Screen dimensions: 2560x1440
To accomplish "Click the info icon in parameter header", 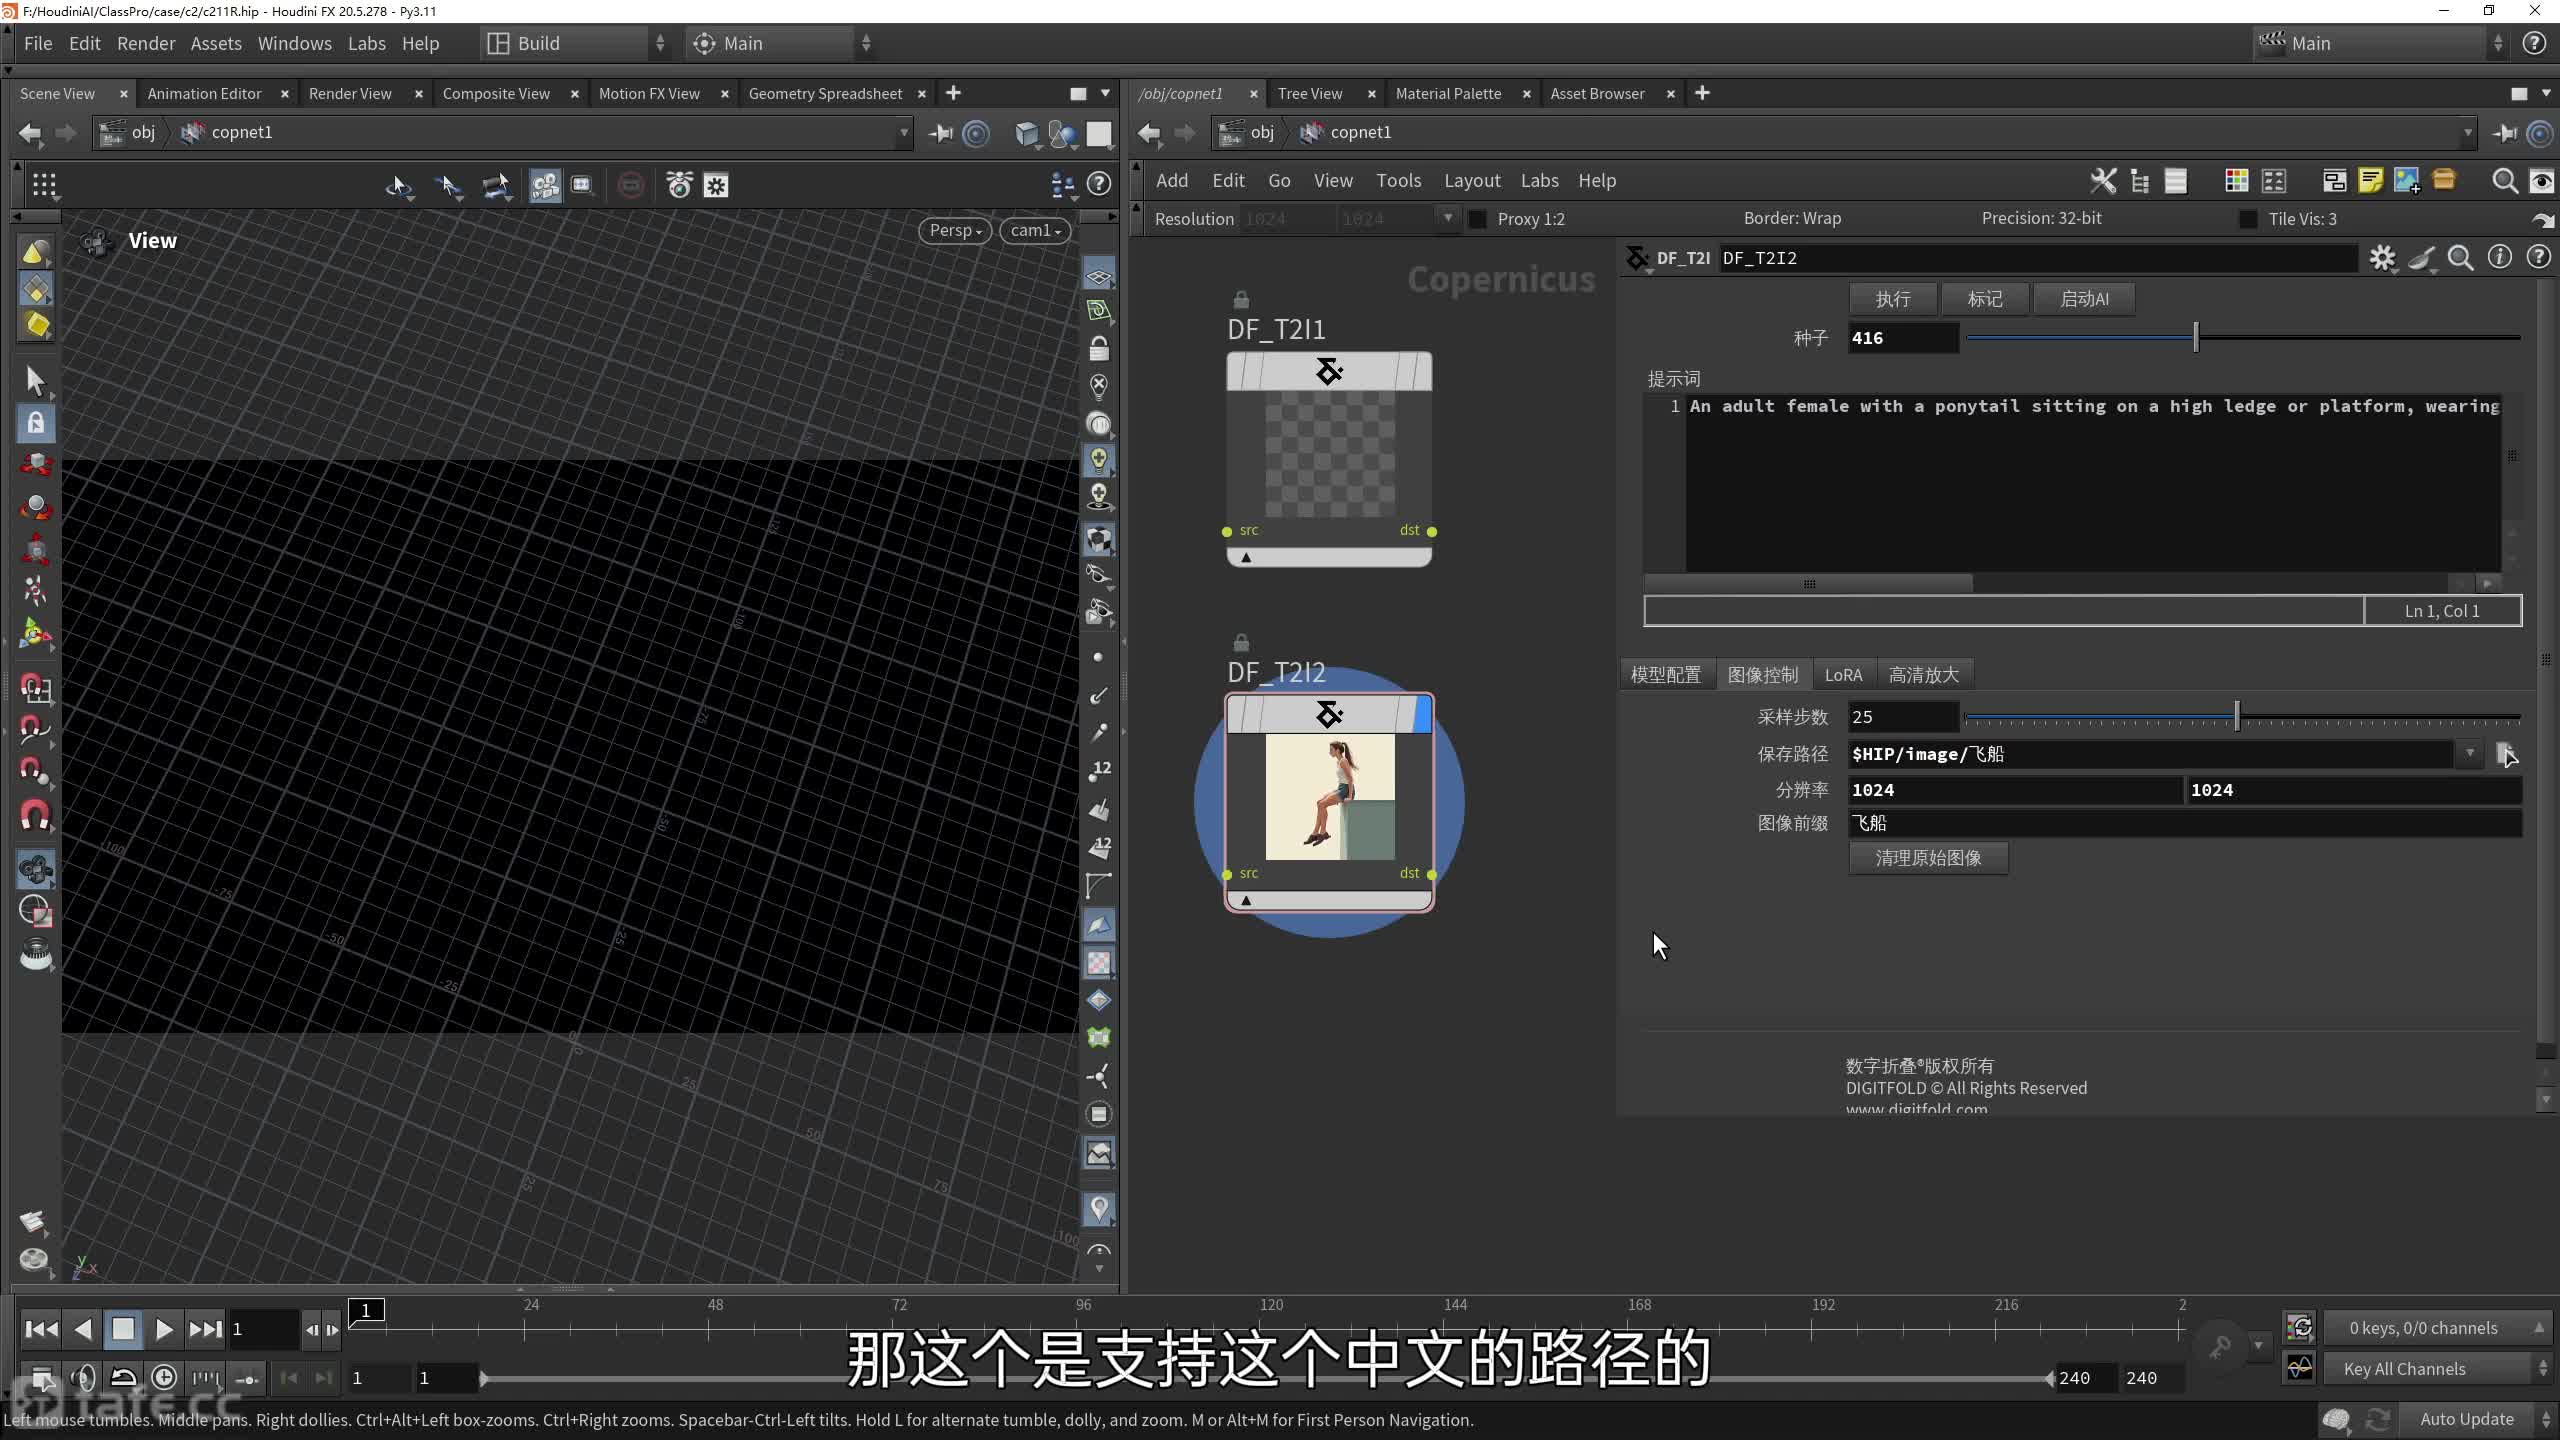I will click(x=2499, y=258).
